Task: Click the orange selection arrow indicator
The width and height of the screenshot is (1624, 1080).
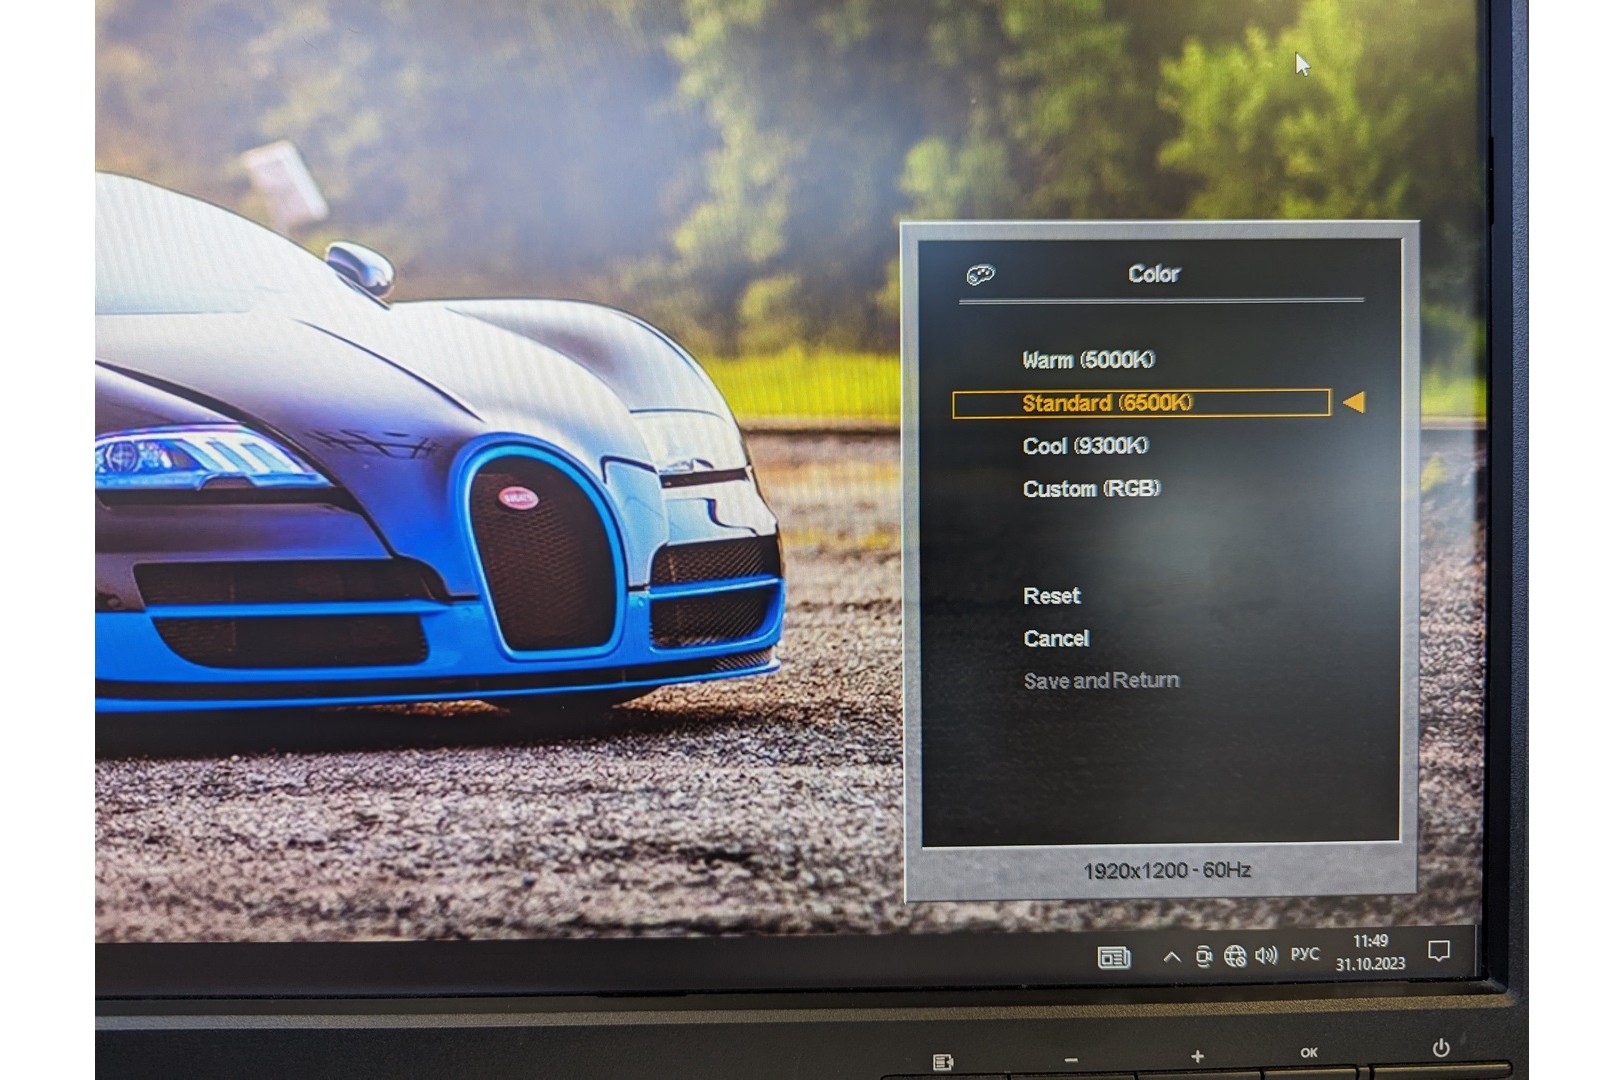Action: point(1353,402)
